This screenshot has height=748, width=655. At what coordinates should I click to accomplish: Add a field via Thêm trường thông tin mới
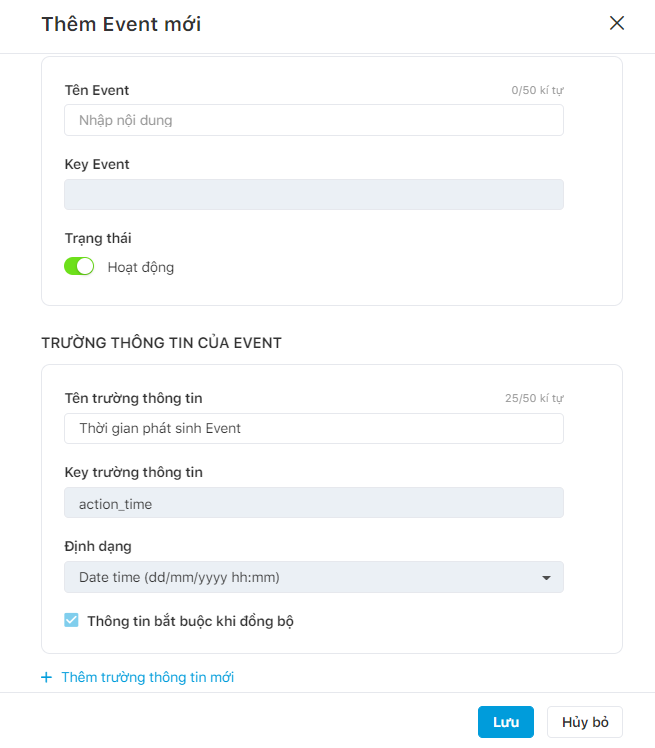coord(147,677)
